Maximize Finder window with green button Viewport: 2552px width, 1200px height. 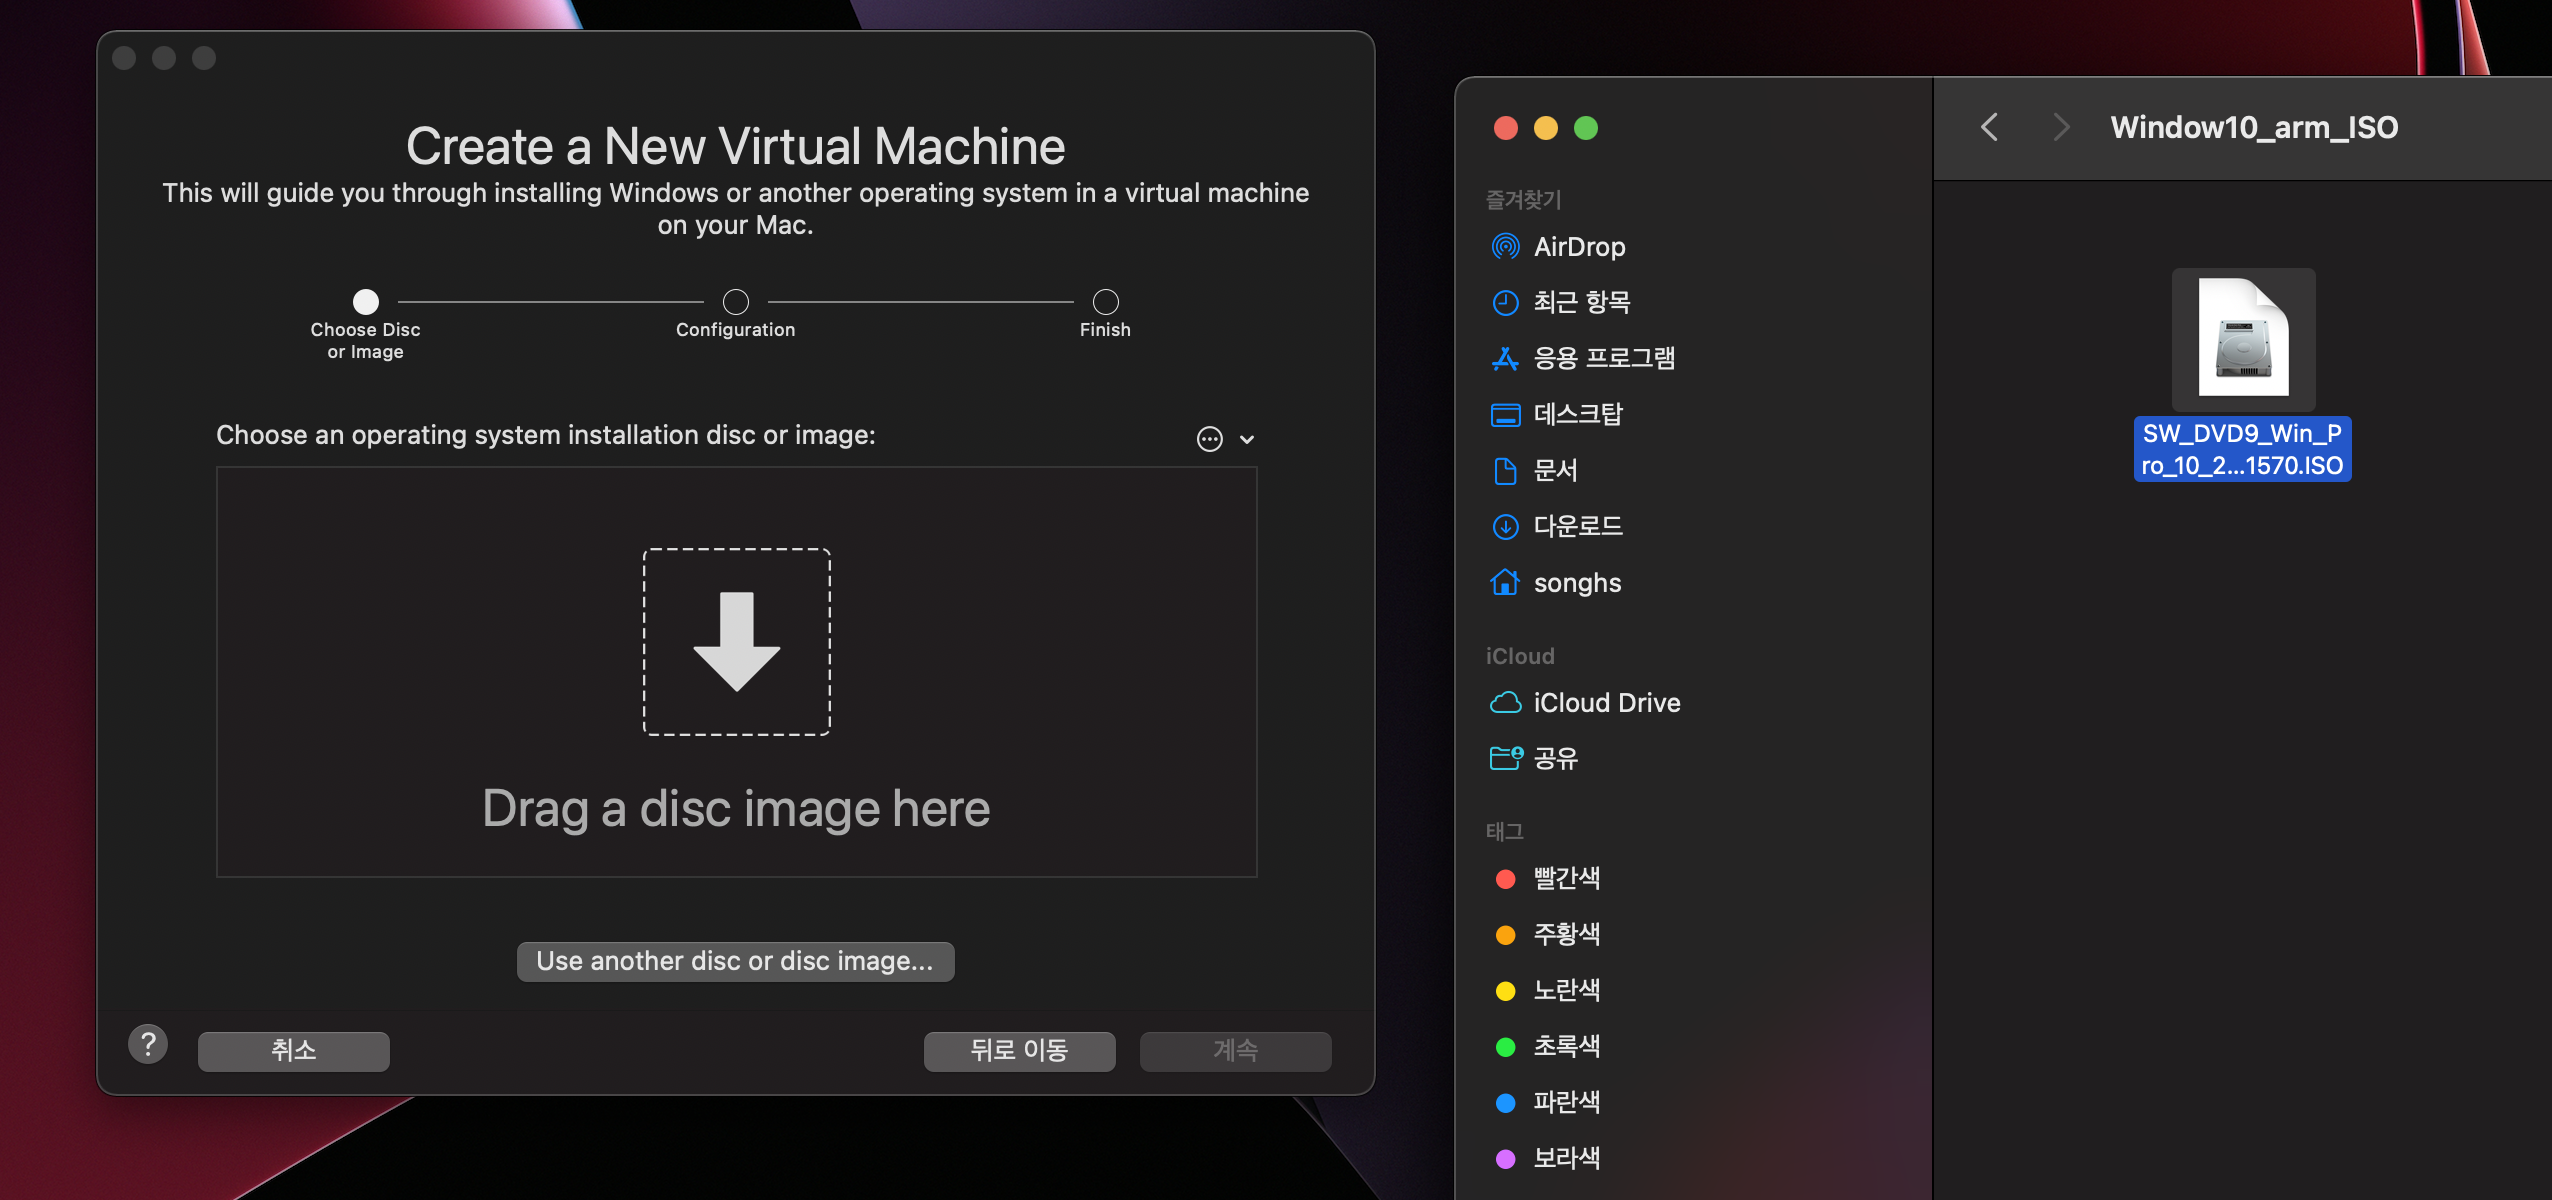point(1586,128)
